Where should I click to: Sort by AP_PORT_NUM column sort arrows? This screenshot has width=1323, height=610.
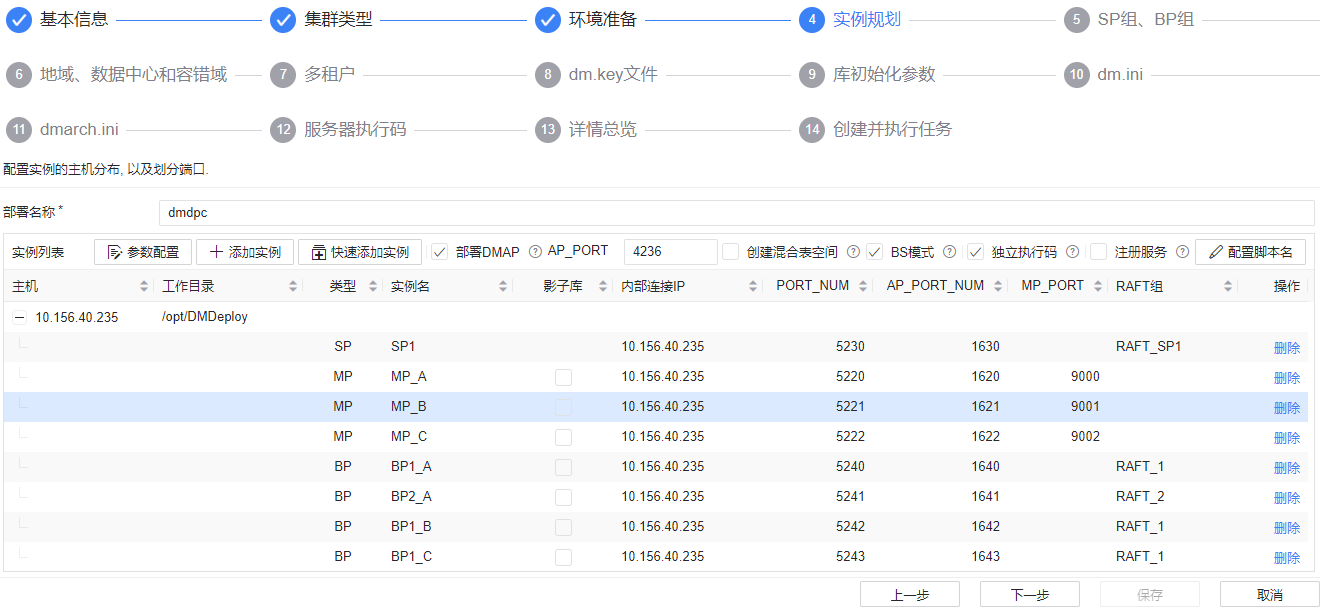tap(998, 286)
